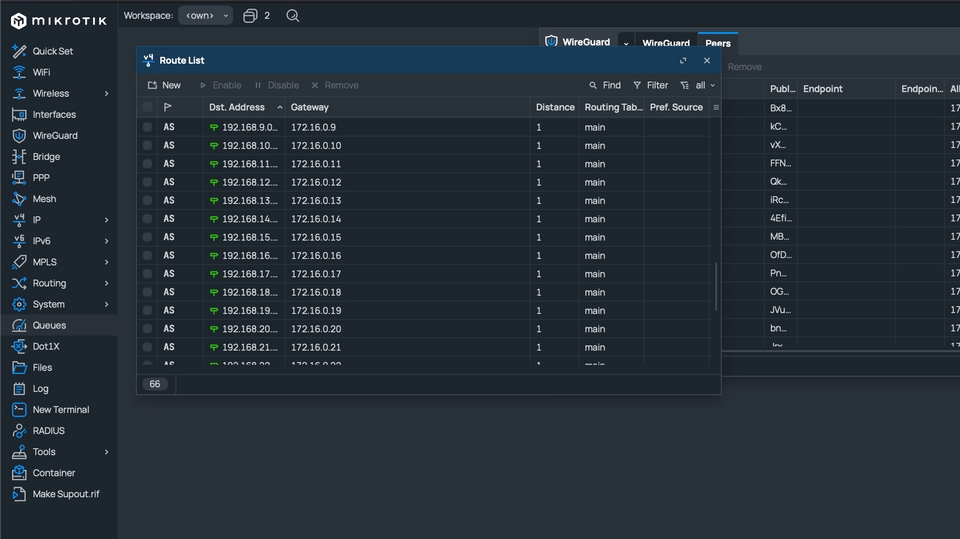
Task: Open WireGuard window tab dropdown arrow
Action: click(626, 43)
